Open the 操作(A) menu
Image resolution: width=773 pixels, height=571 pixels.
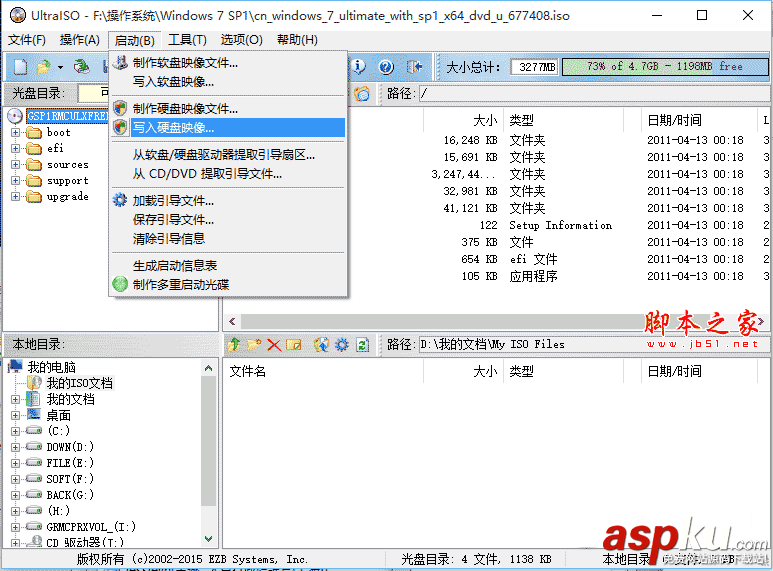tap(79, 39)
